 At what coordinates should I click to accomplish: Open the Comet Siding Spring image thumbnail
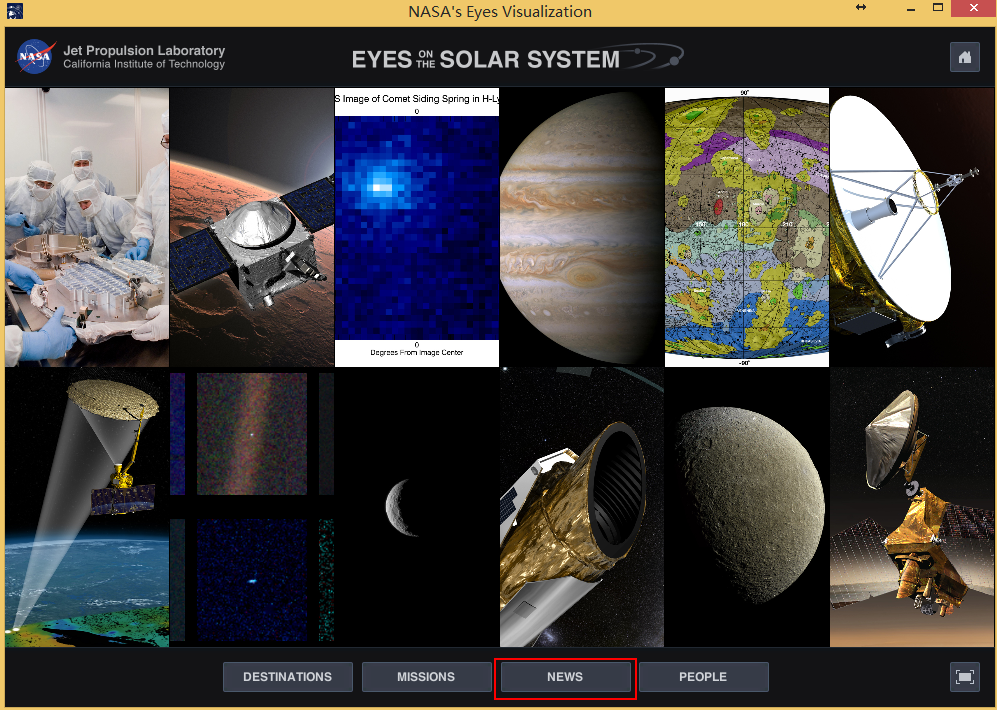coord(416,227)
